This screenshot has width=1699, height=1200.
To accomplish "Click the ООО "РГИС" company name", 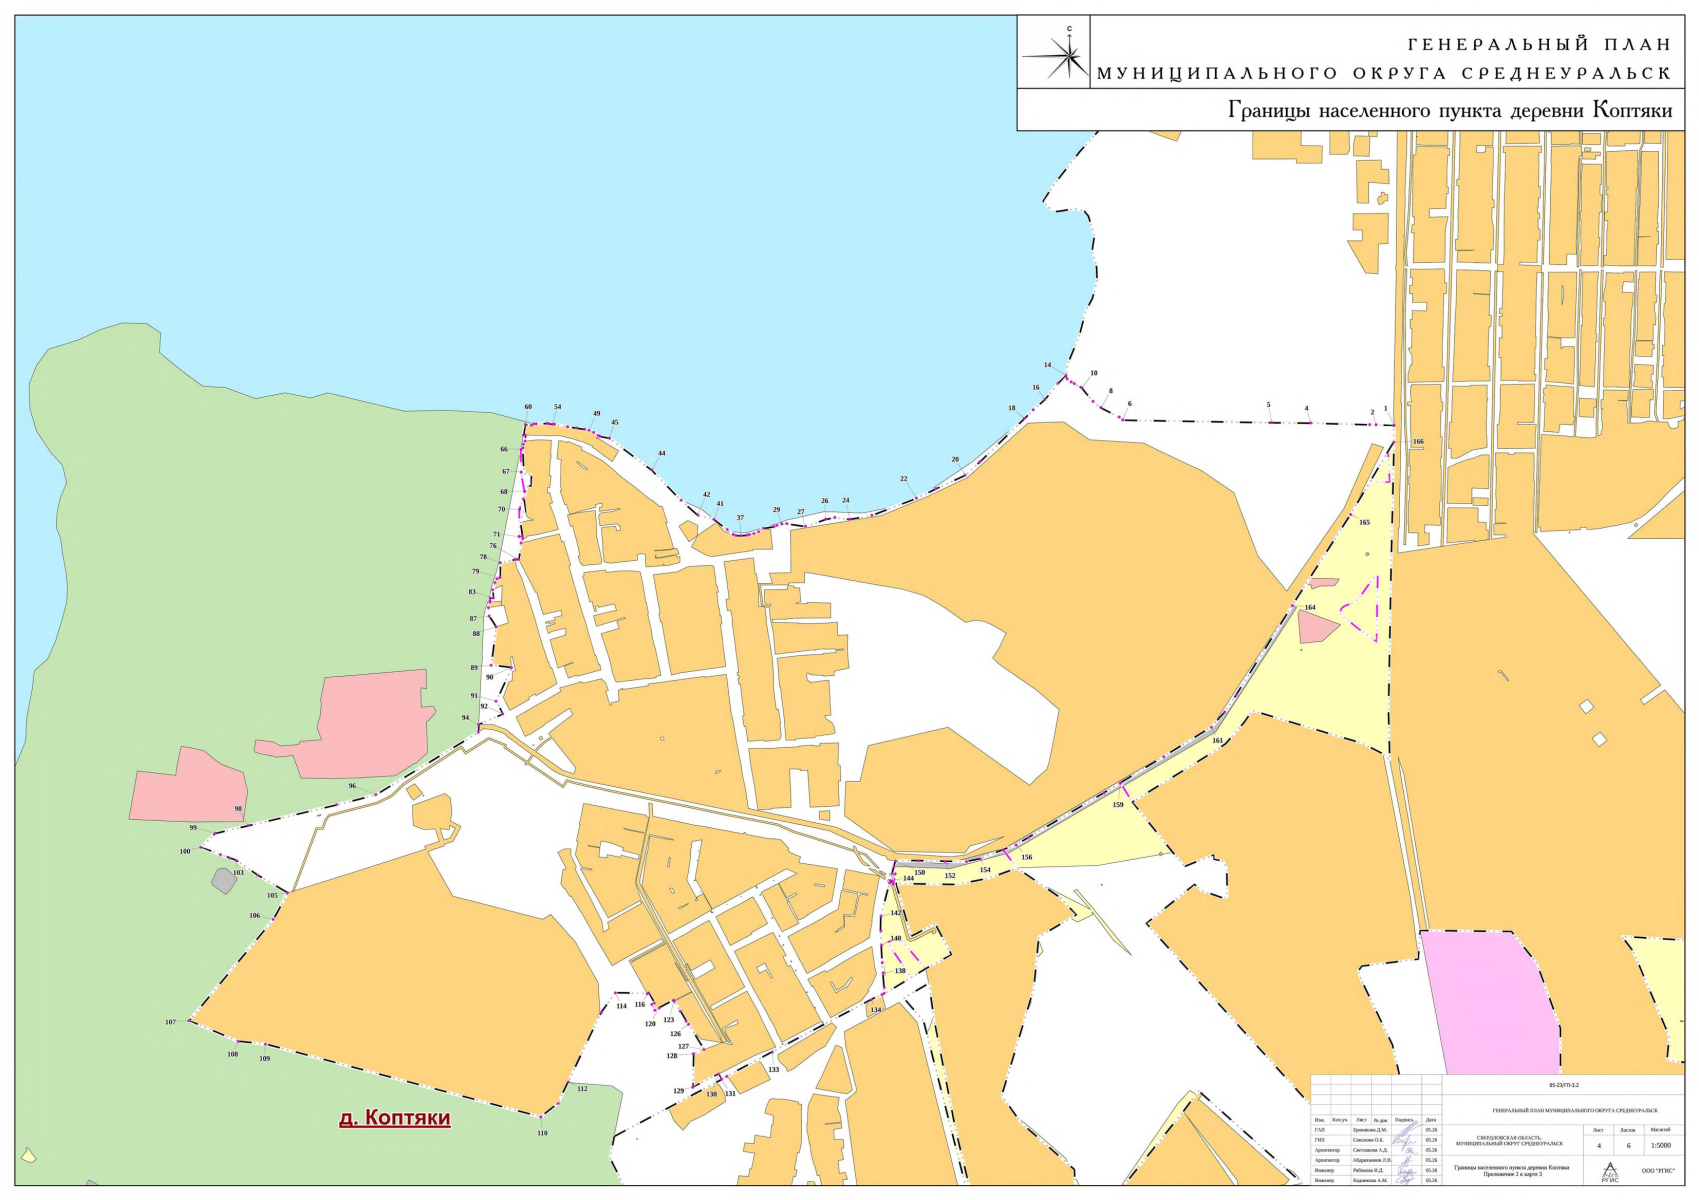I will (x=1658, y=1170).
